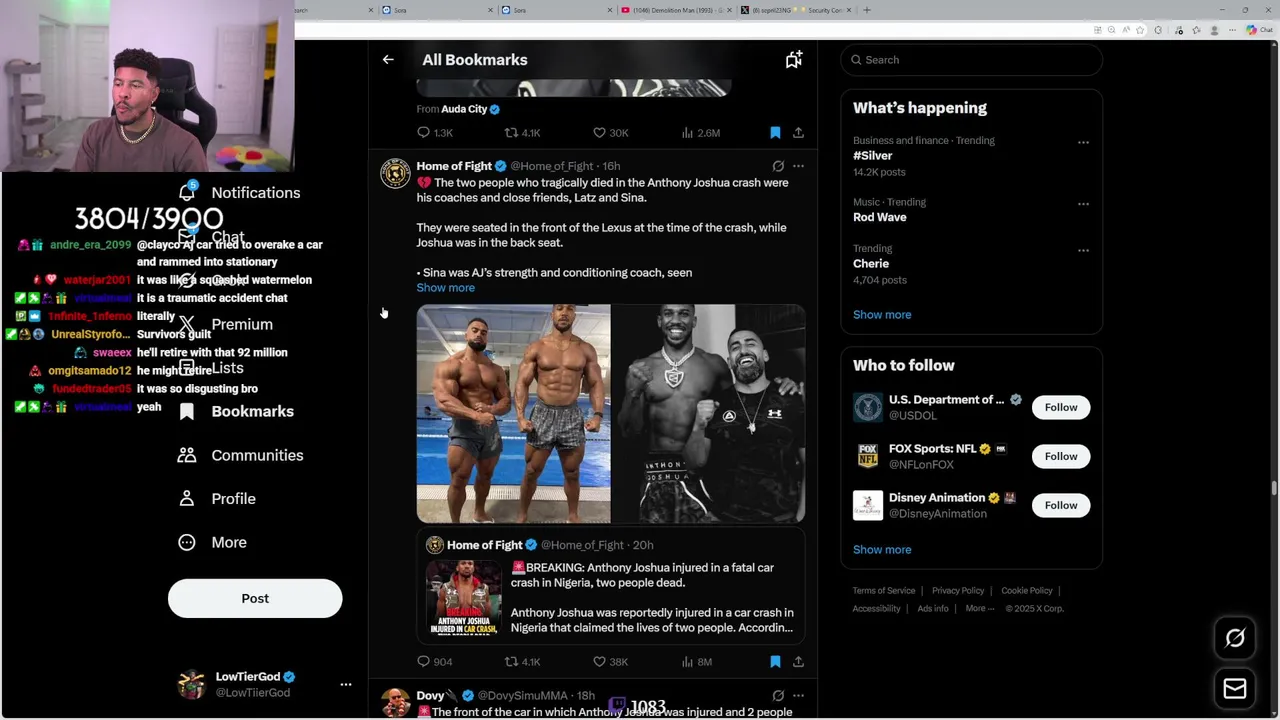Open the bookmark folders icon in header

click(794, 60)
